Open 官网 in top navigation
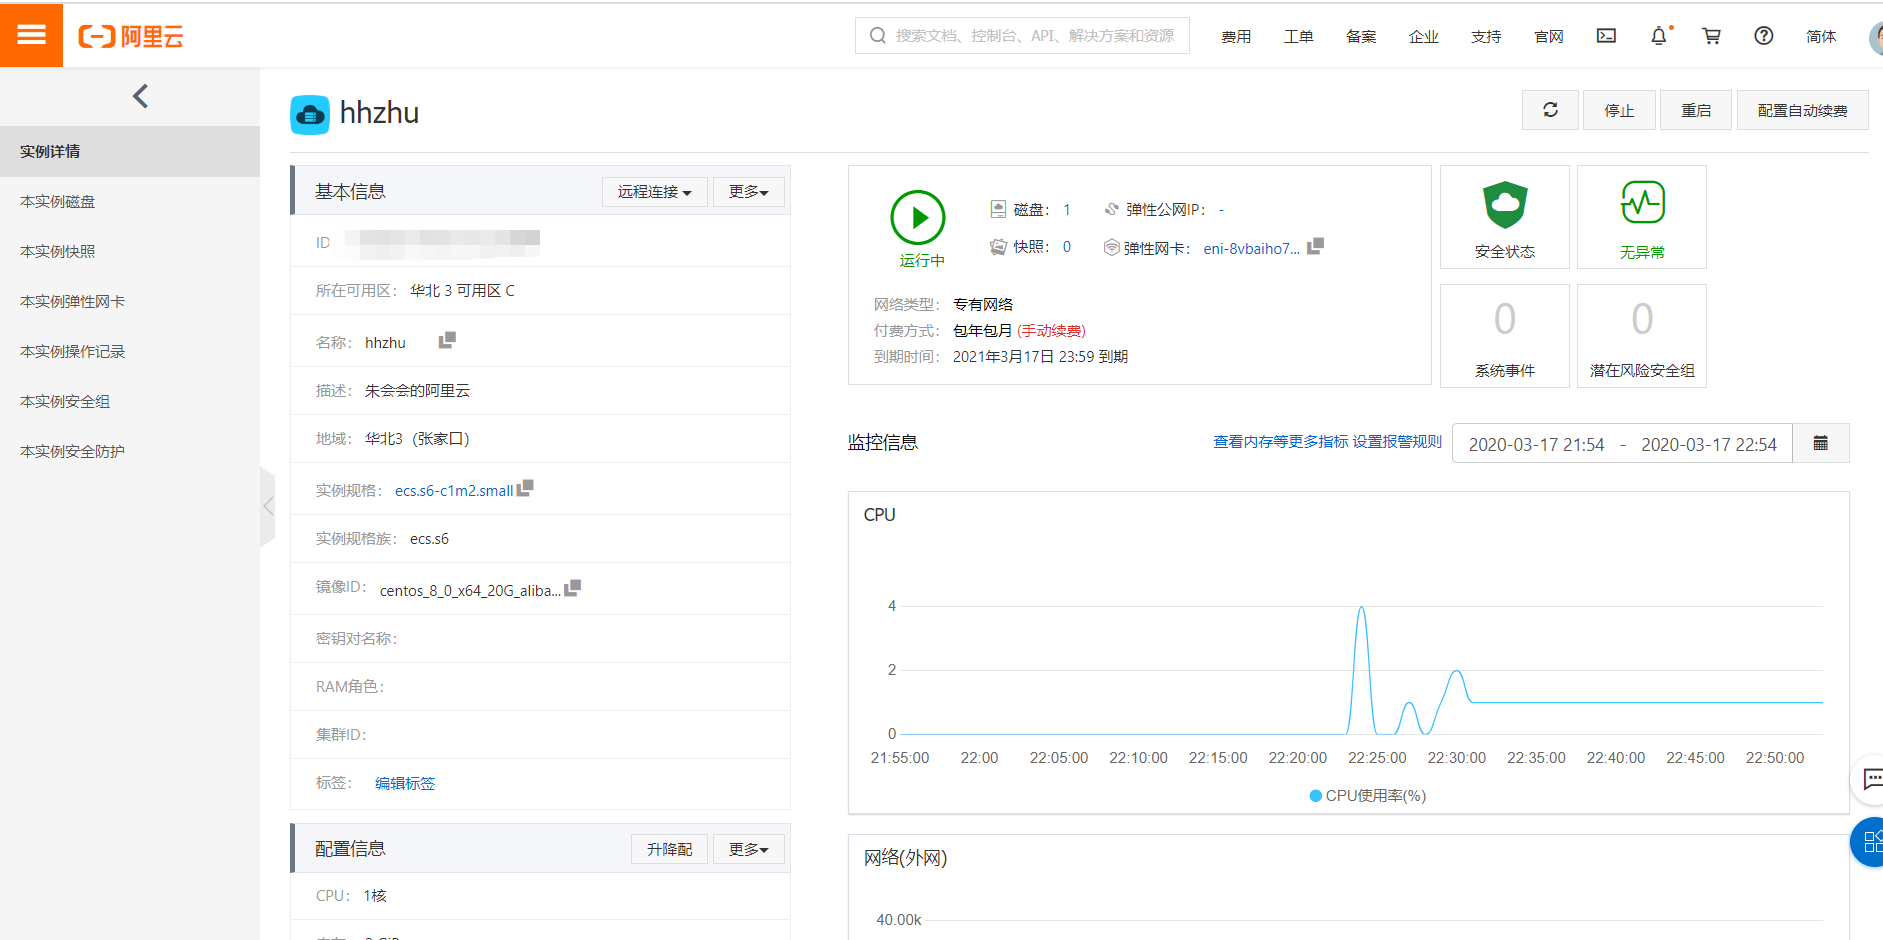1883x940 pixels. pyautogui.click(x=1548, y=36)
